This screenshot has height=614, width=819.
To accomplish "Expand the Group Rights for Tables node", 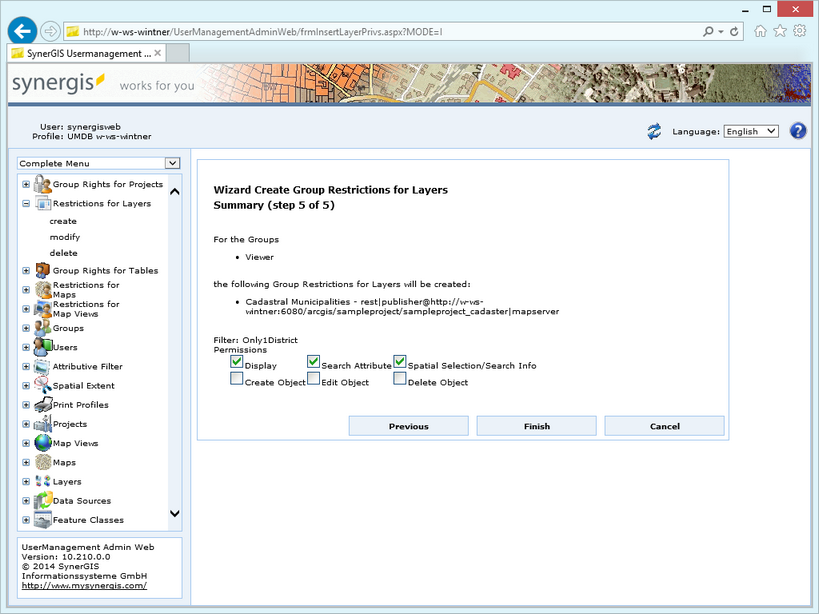I will point(25,270).
